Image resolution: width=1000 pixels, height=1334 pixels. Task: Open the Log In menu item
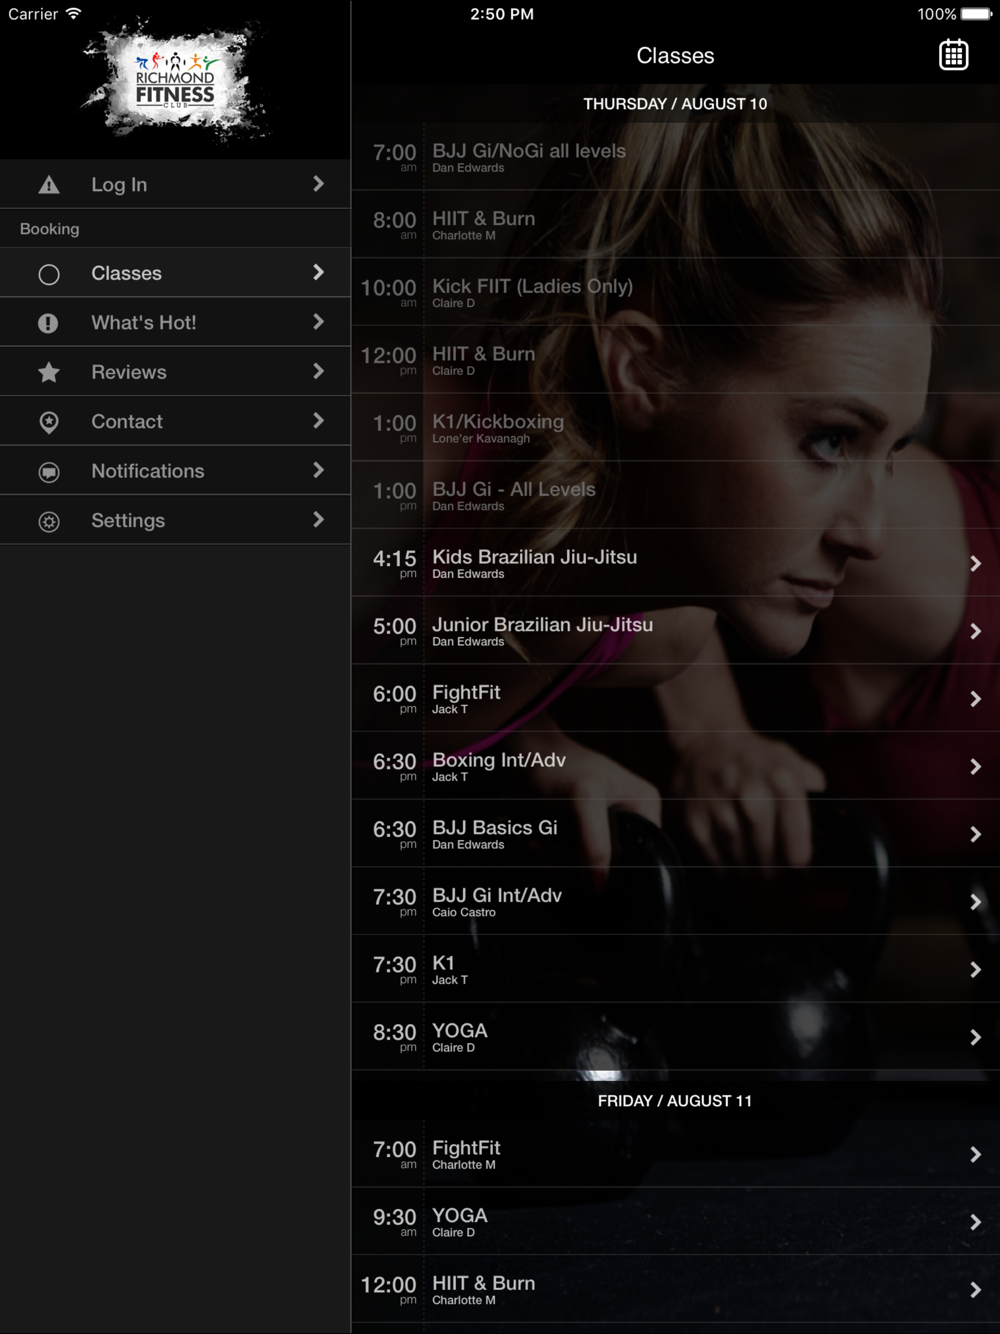(175, 184)
